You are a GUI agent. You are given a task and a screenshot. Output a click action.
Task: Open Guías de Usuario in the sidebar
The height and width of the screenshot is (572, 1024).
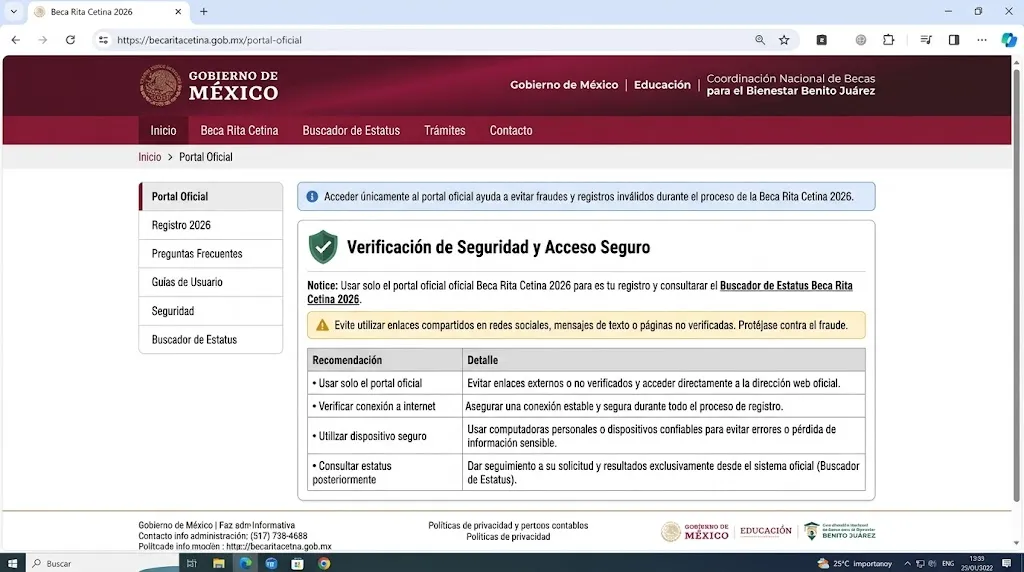pyautogui.click(x=211, y=282)
